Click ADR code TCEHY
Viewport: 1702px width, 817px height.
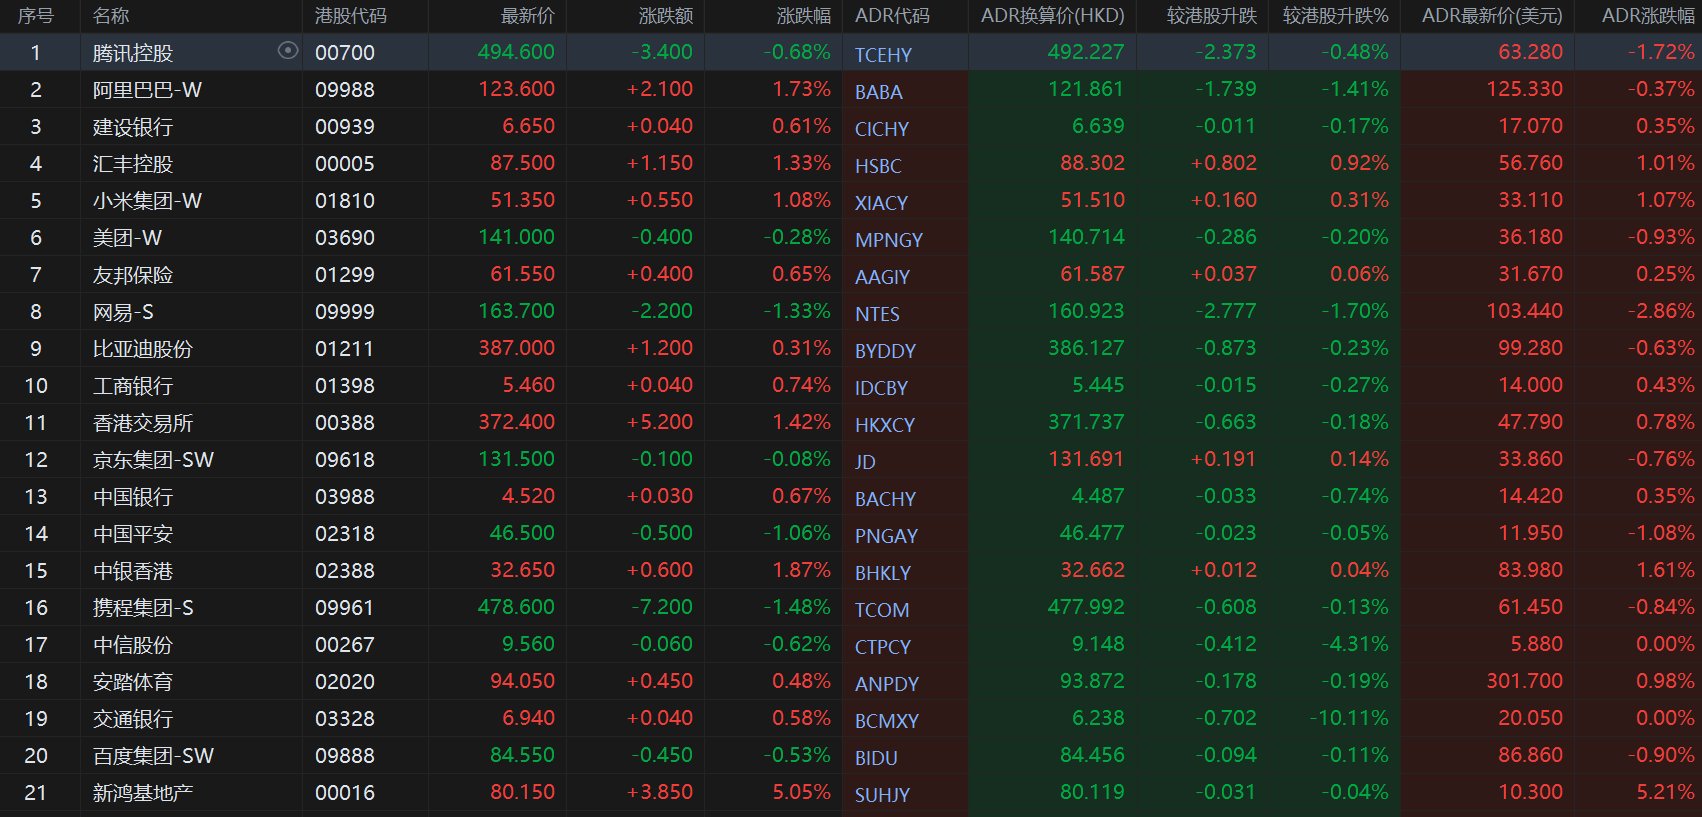(x=883, y=55)
